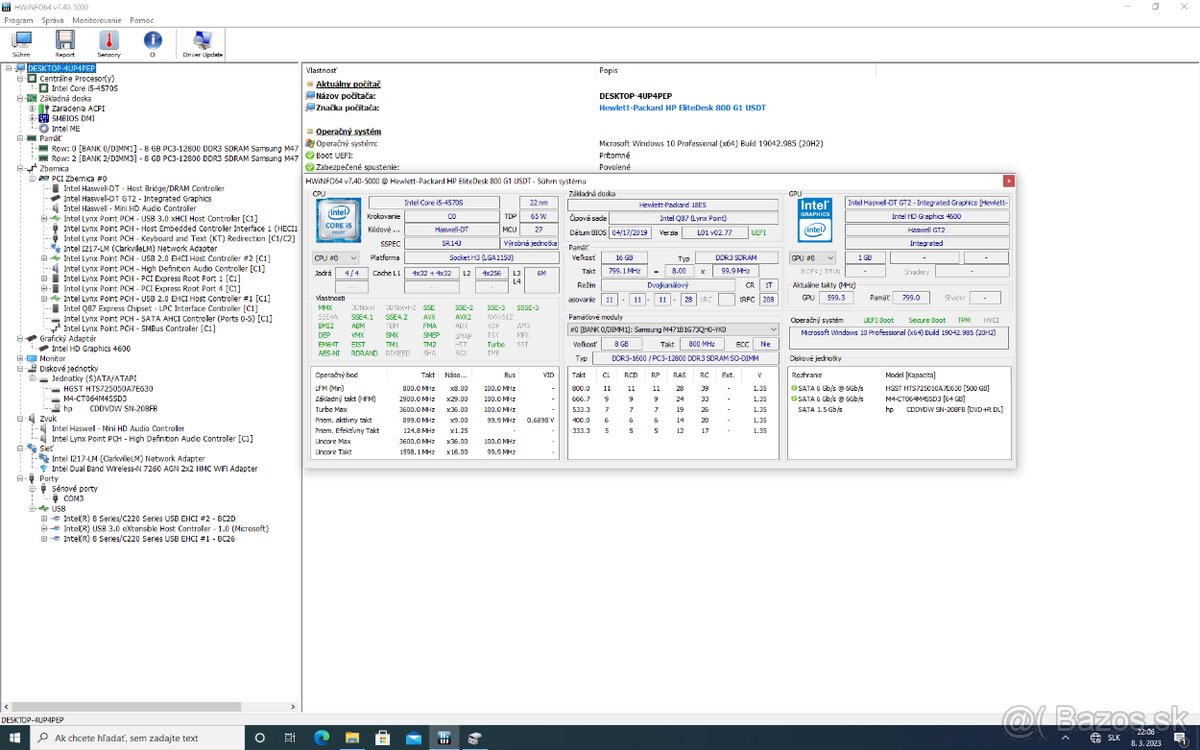Click the Monitor tree node icon
The width and height of the screenshot is (1200, 750).
[x=31, y=358]
